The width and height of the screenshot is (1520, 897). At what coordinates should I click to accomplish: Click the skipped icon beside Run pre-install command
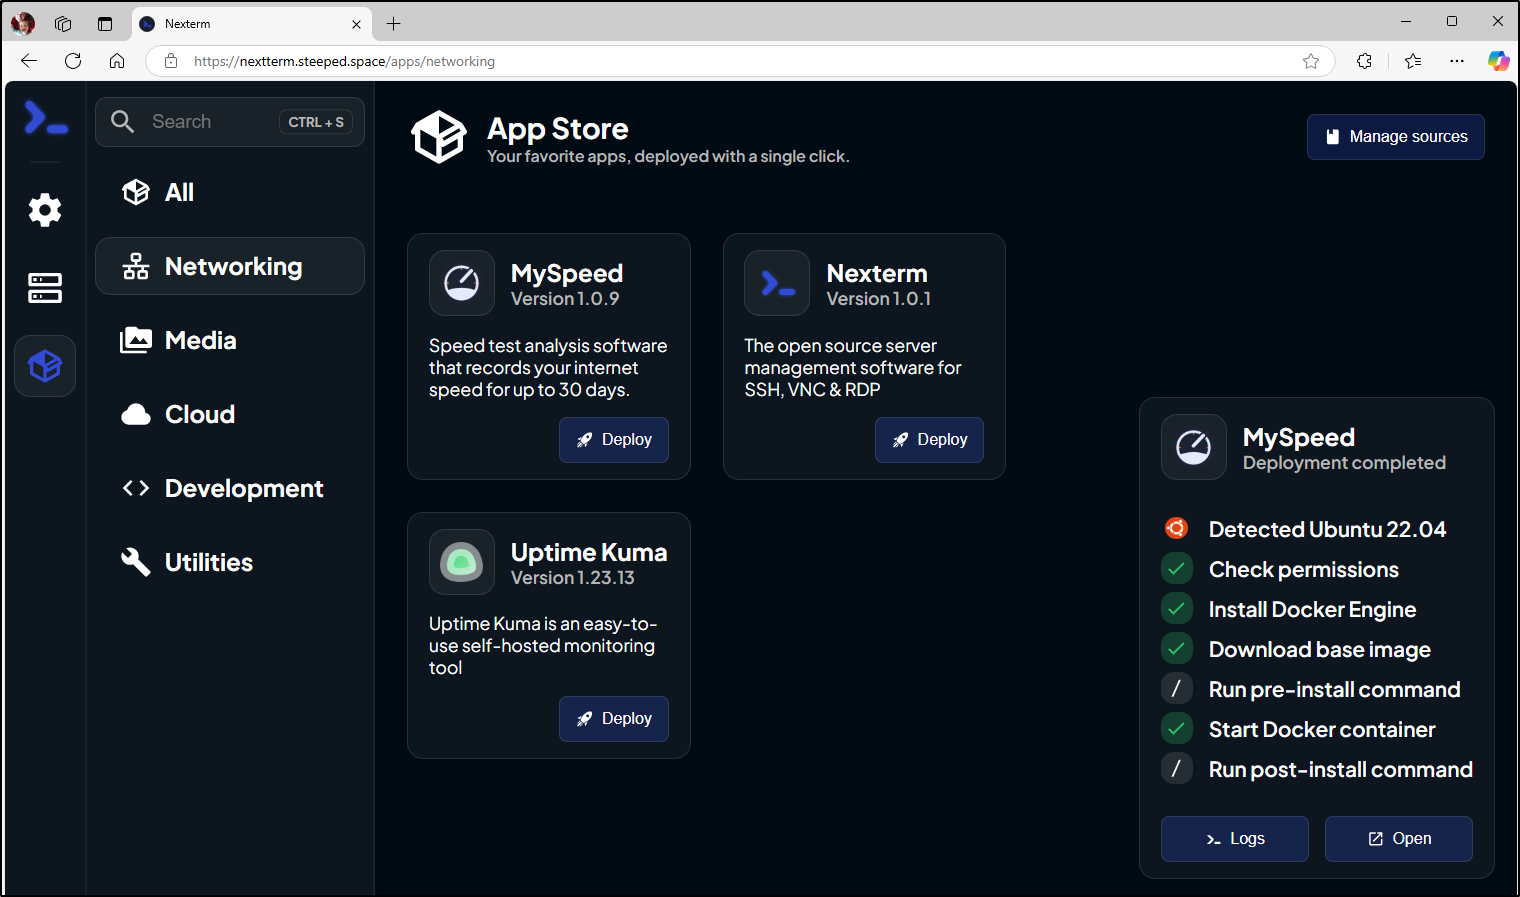pos(1176,689)
